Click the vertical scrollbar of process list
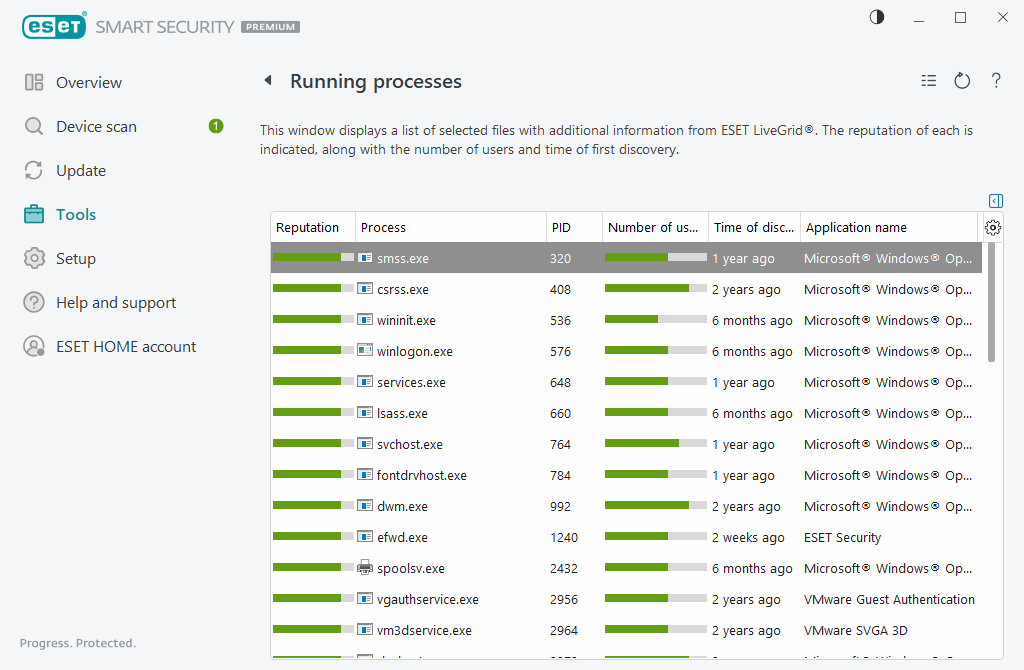 point(991,302)
